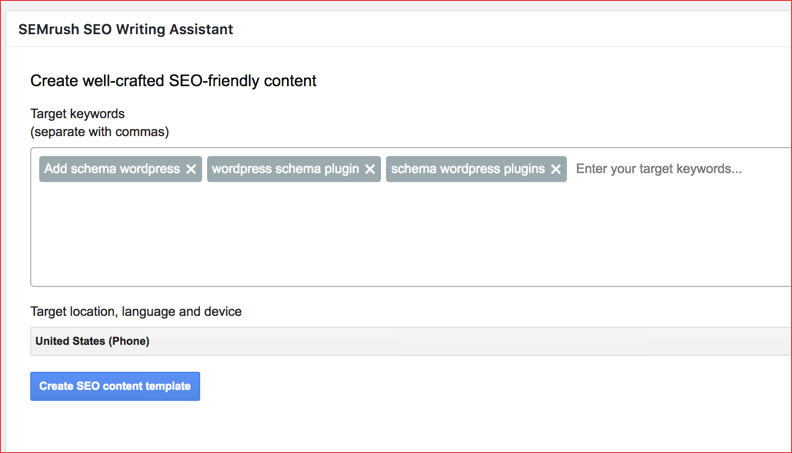Image resolution: width=792 pixels, height=453 pixels.
Task: Click the "Target location, language and device" label
Action: click(x=136, y=312)
